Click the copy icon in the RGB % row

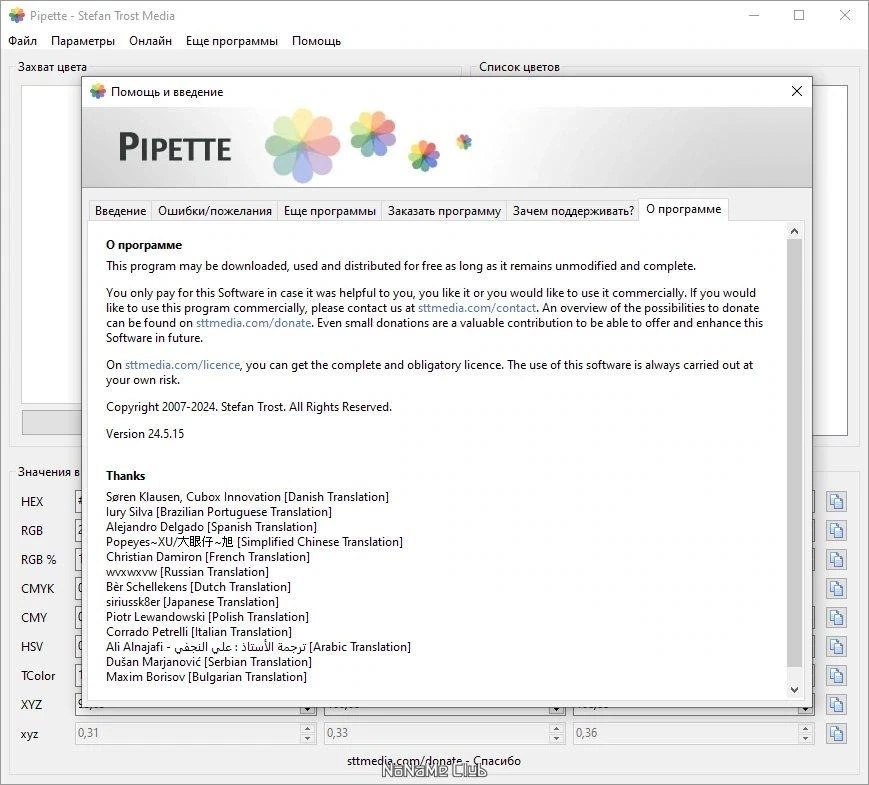pyautogui.click(x=836, y=559)
